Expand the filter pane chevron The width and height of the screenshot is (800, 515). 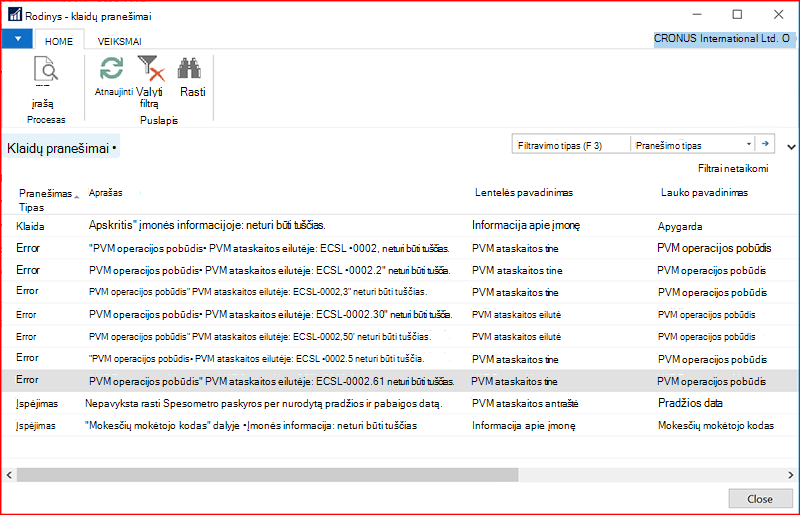[791, 147]
